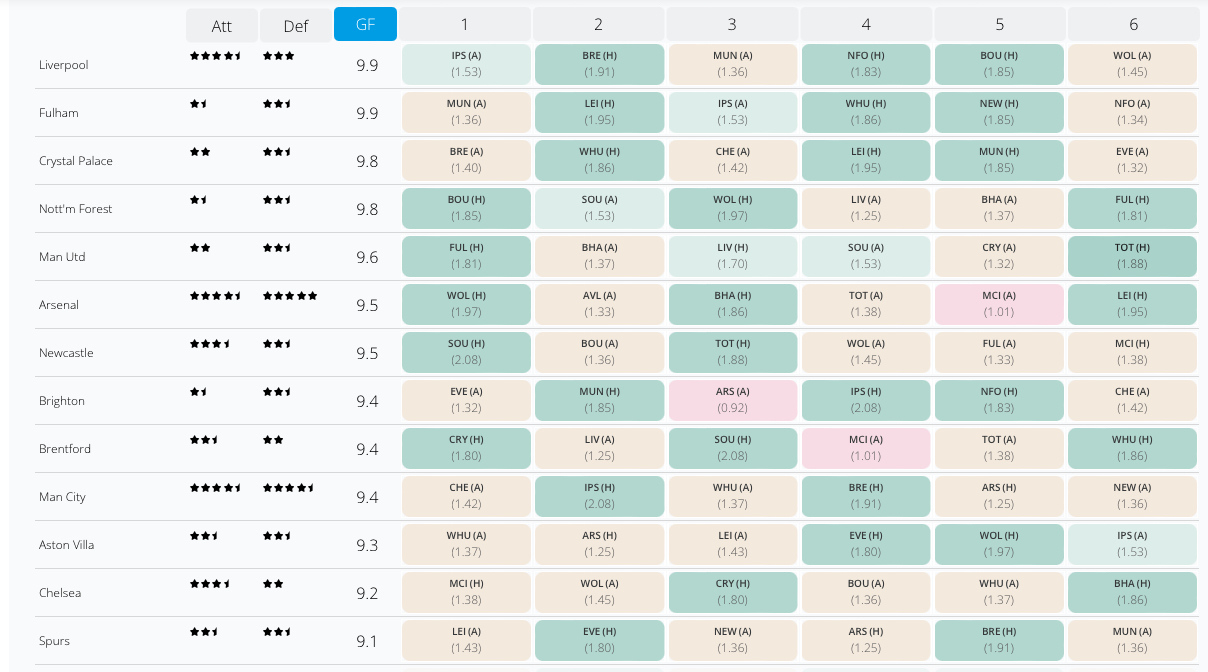Select gameweek column 1 header

pos(465,24)
